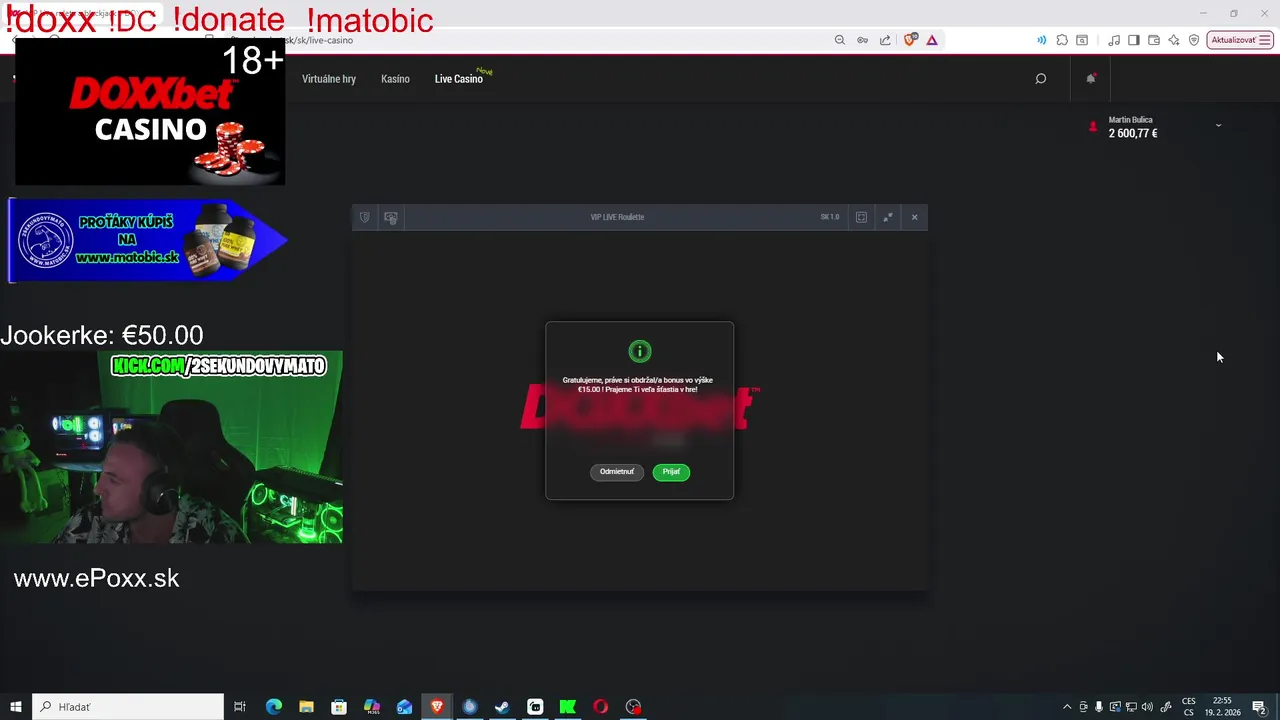Select the Live Casino menu item

458,79
